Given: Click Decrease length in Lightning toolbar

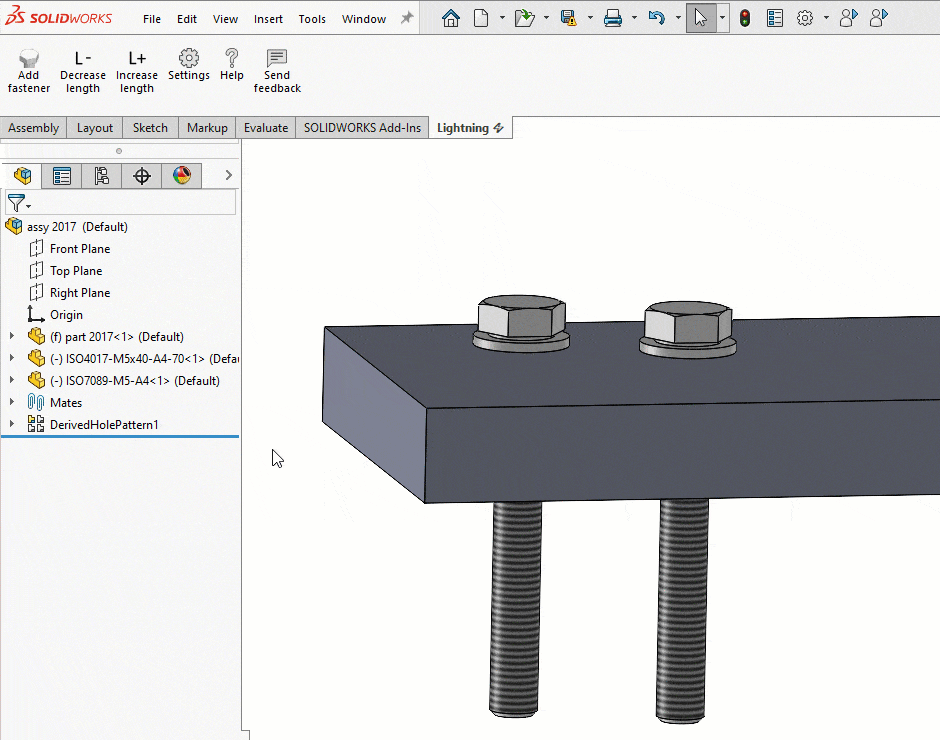Looking at the screenshot, I should 83,71.
